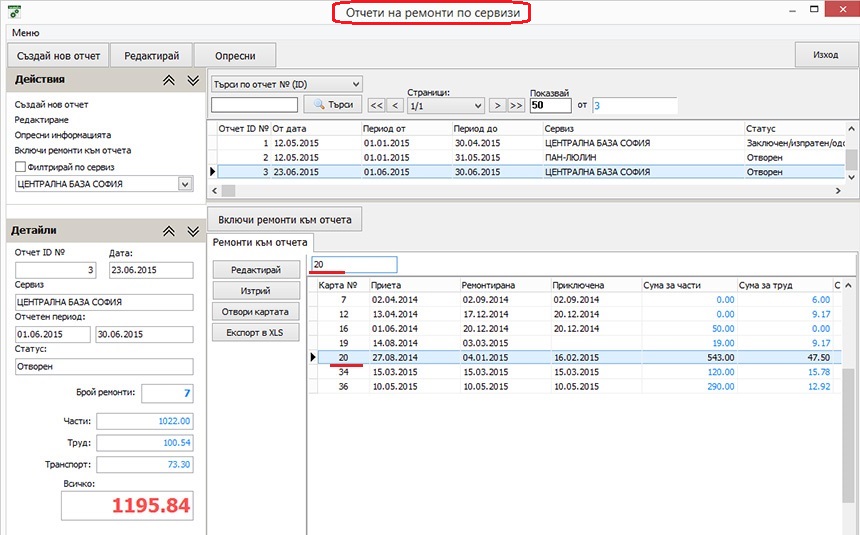Collapse the Действия panel with the up chevron

coord(169,80)
